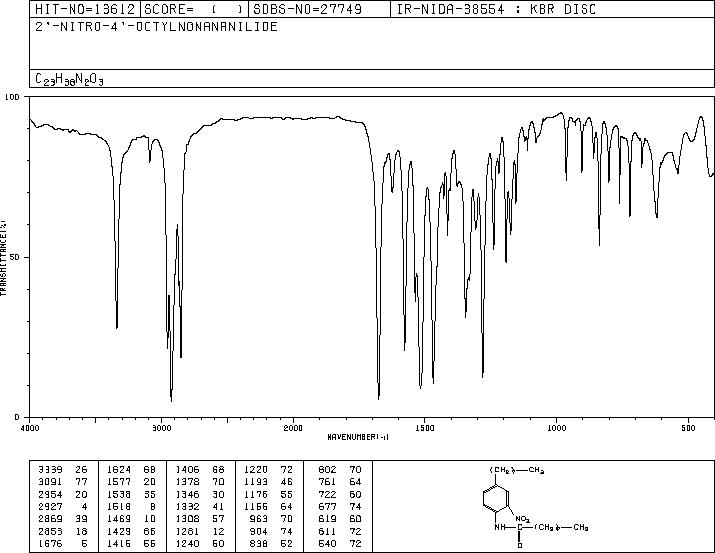Click the compound name 2'-NITRO-4'-OCTYLNONANANILIDE

157,26
